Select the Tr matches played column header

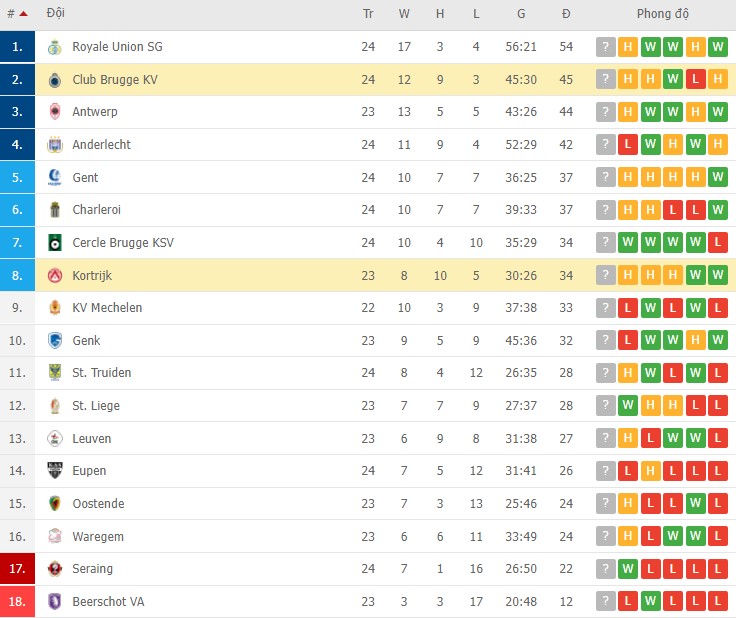point(368,14)
